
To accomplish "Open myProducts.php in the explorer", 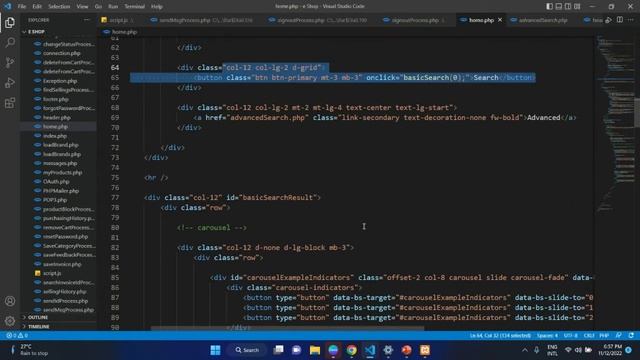I will (62, 173).
